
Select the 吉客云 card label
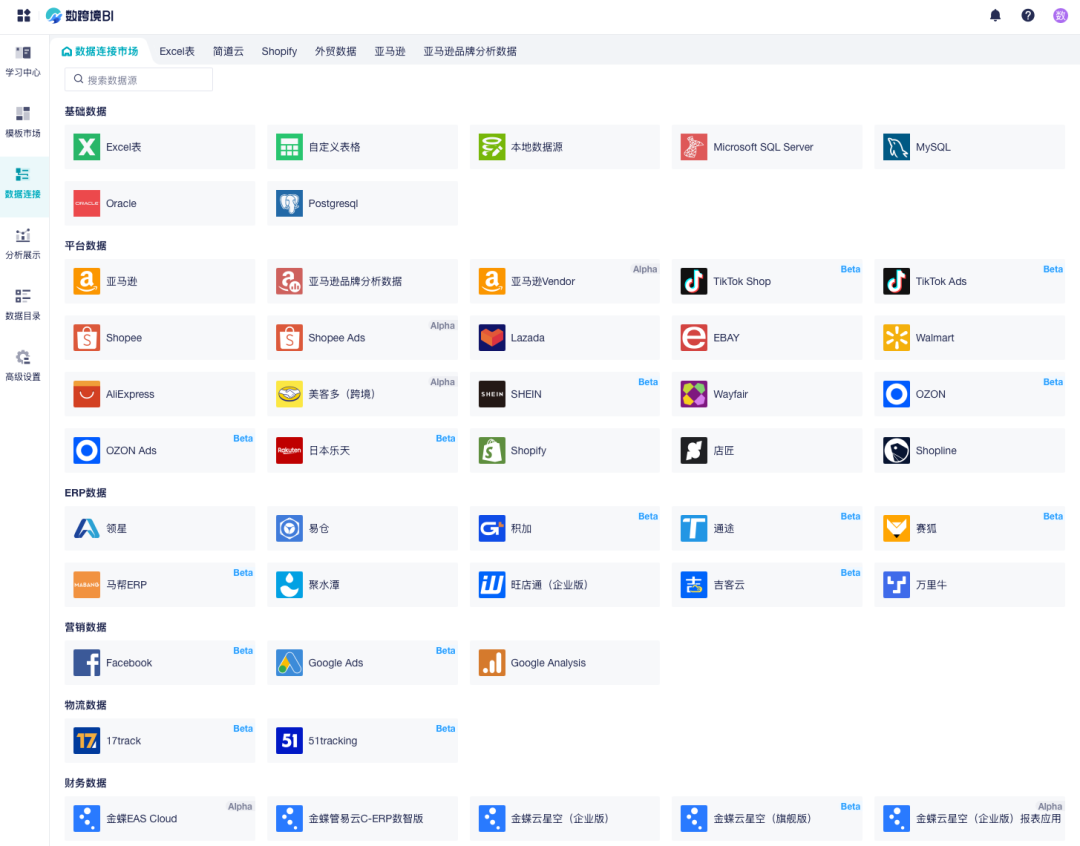pos(729,585)
